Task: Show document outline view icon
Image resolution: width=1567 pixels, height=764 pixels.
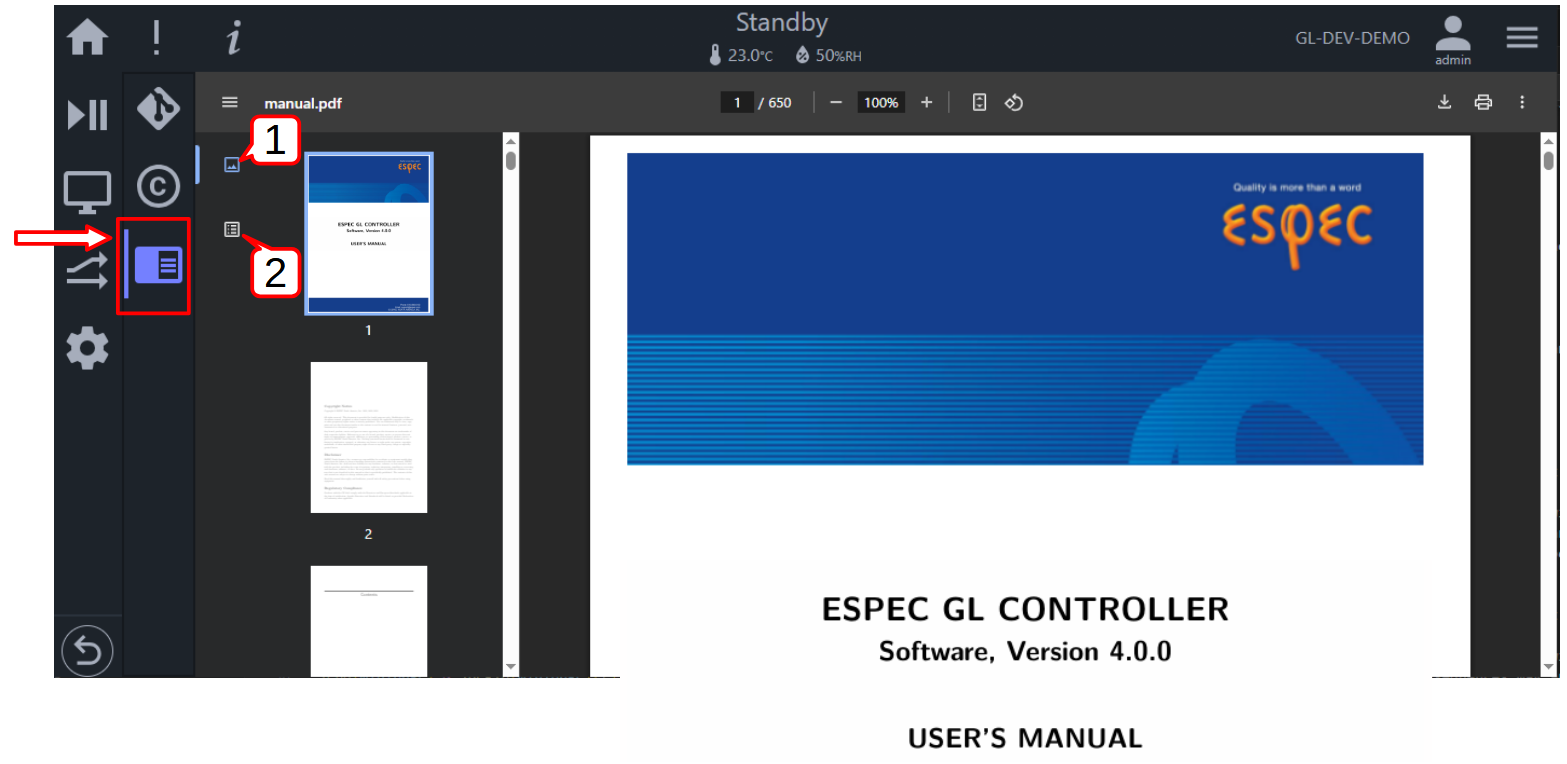Action: click(232, 230)
